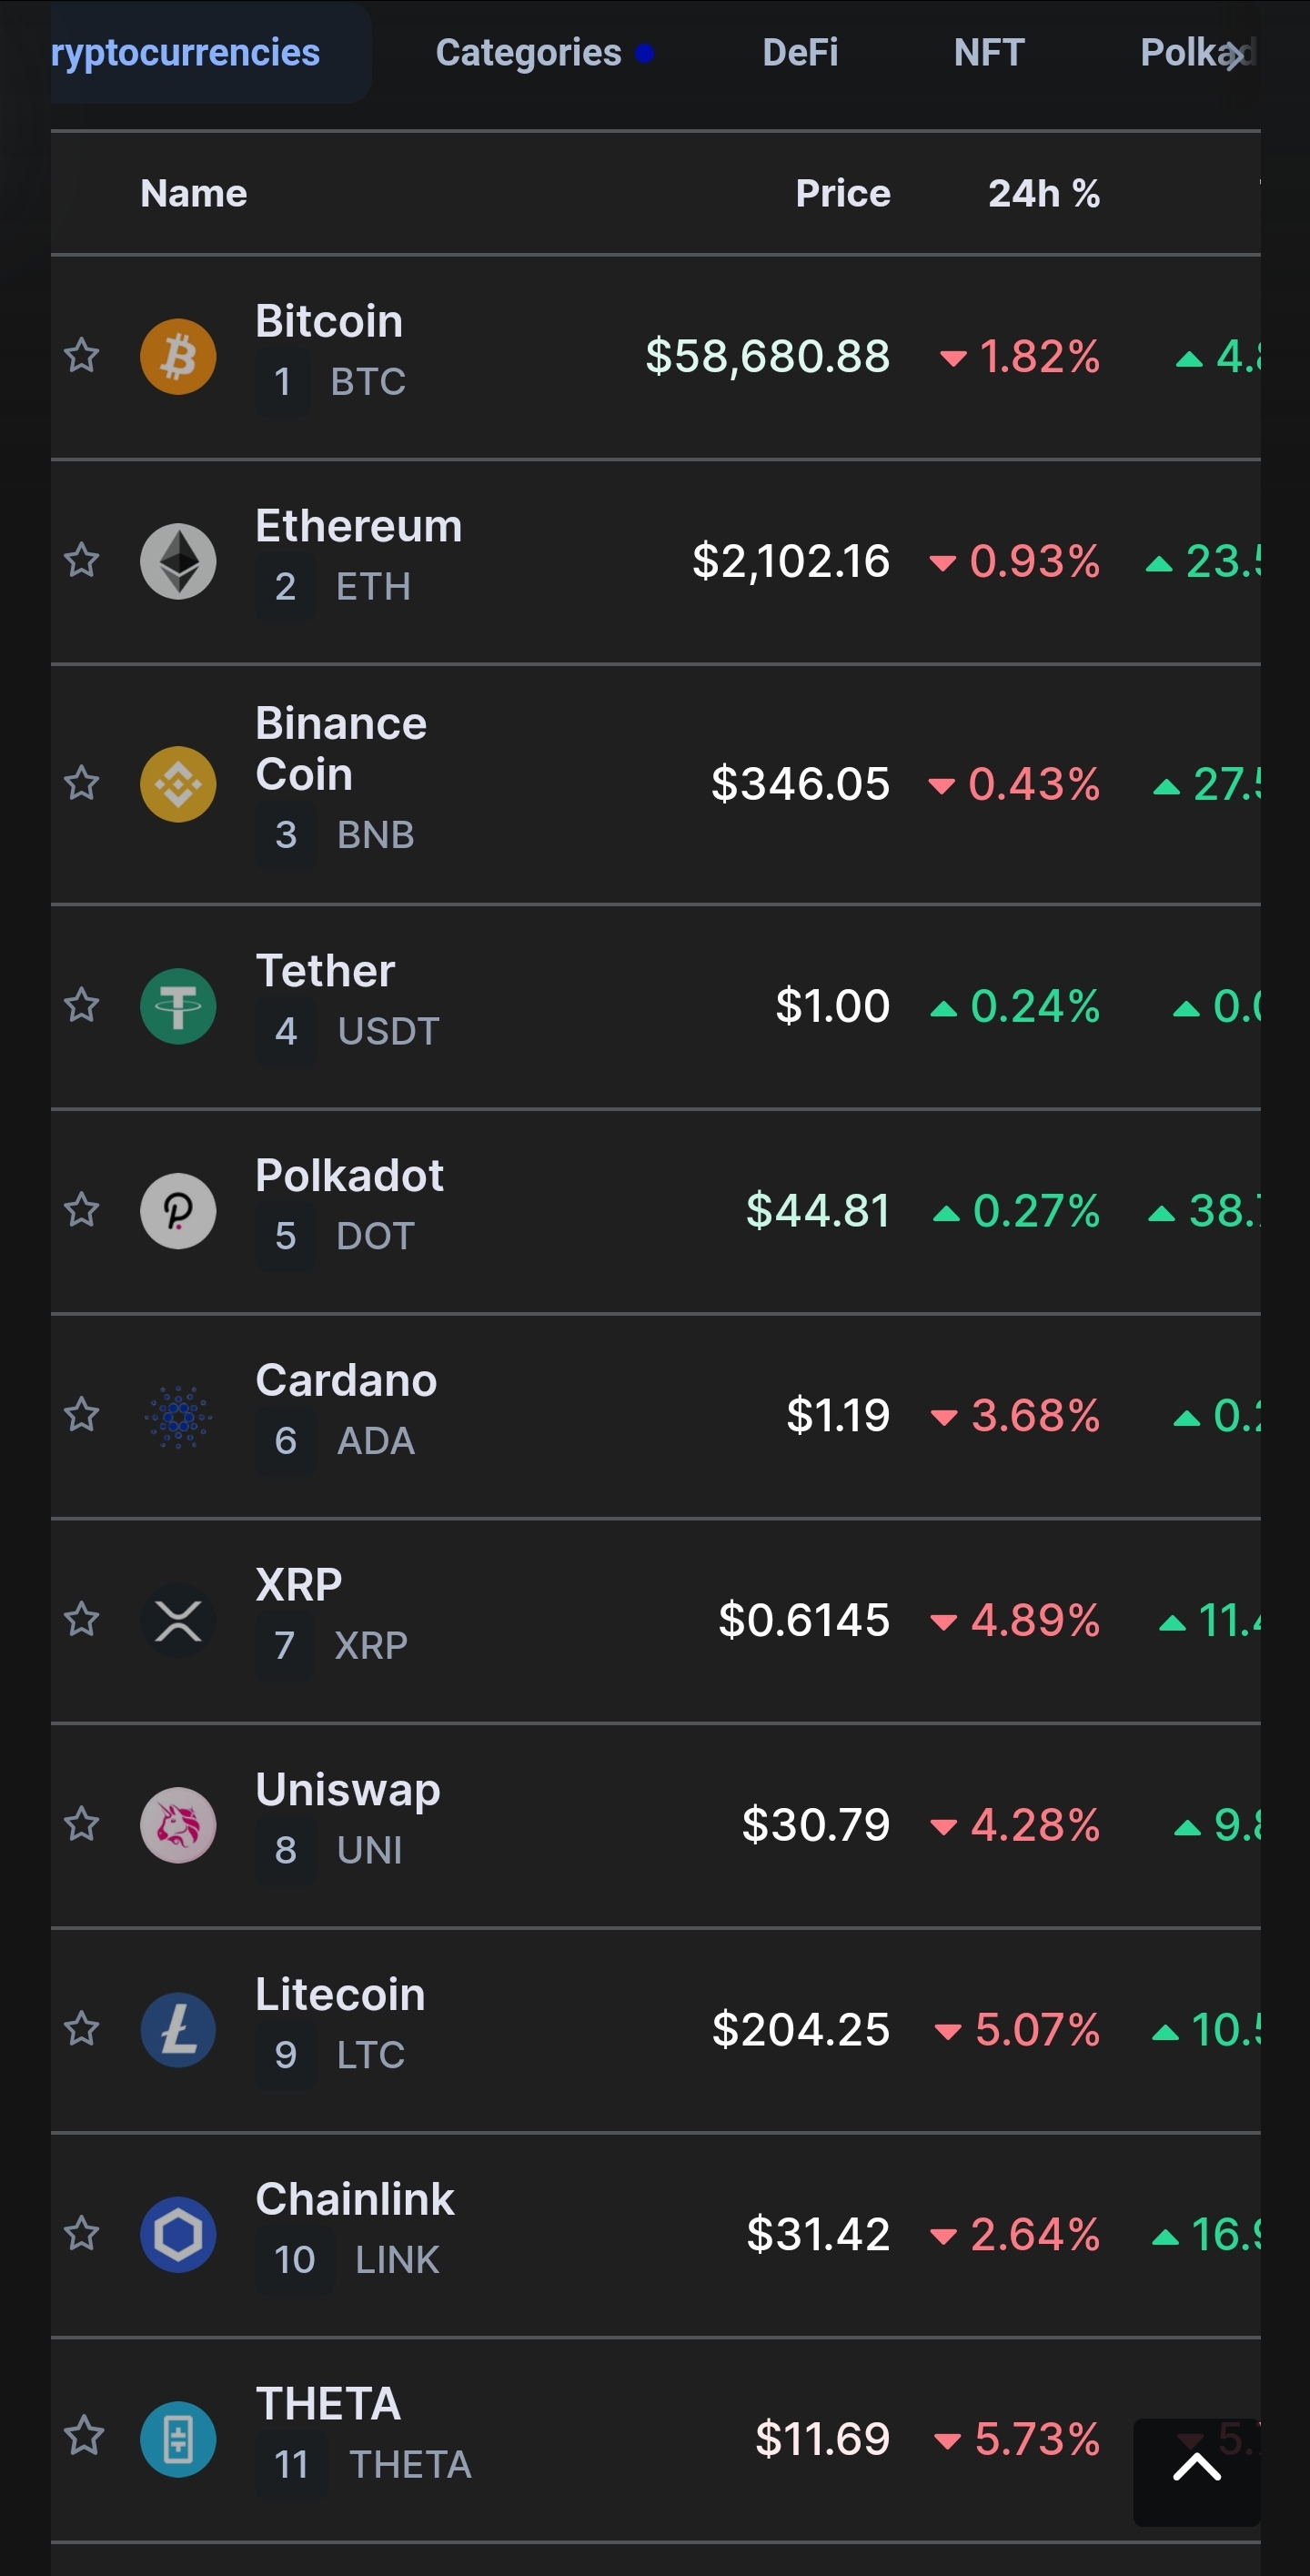Open the THETA coin name link
The image size is (1310, 2576).
coord(328,2404)
